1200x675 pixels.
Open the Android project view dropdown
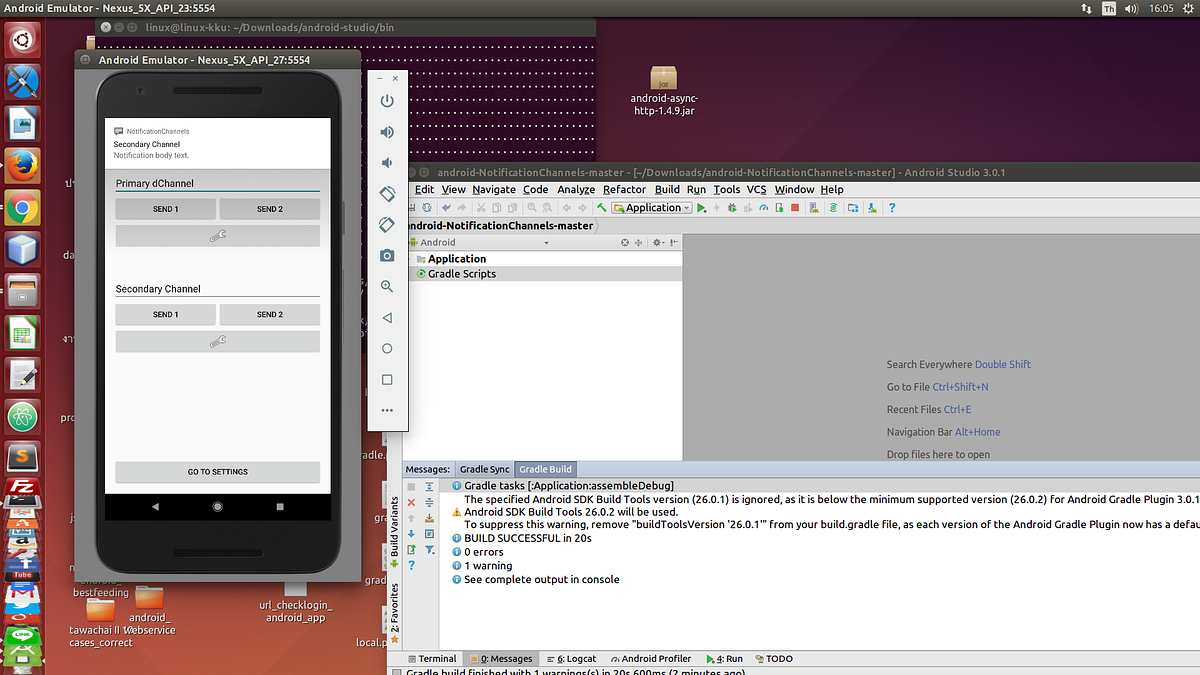pos(478,242)
